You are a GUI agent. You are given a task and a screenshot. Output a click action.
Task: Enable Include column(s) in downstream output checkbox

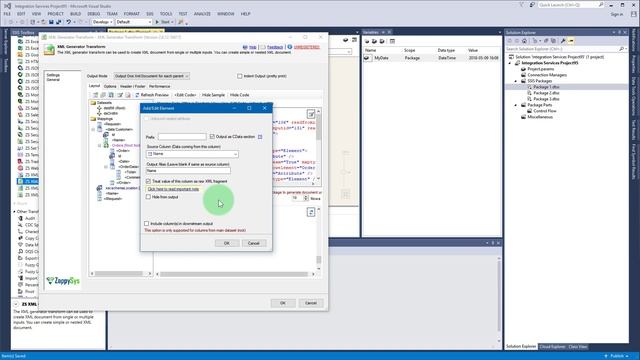point(147,224)
